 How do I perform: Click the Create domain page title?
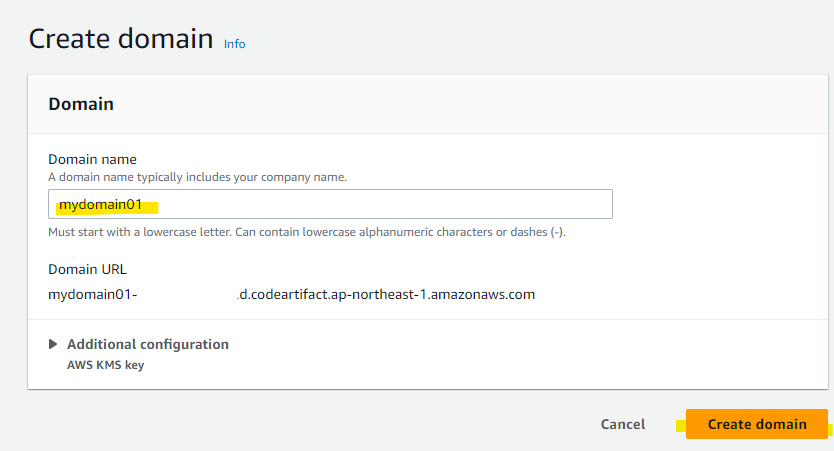coord(121,39)
